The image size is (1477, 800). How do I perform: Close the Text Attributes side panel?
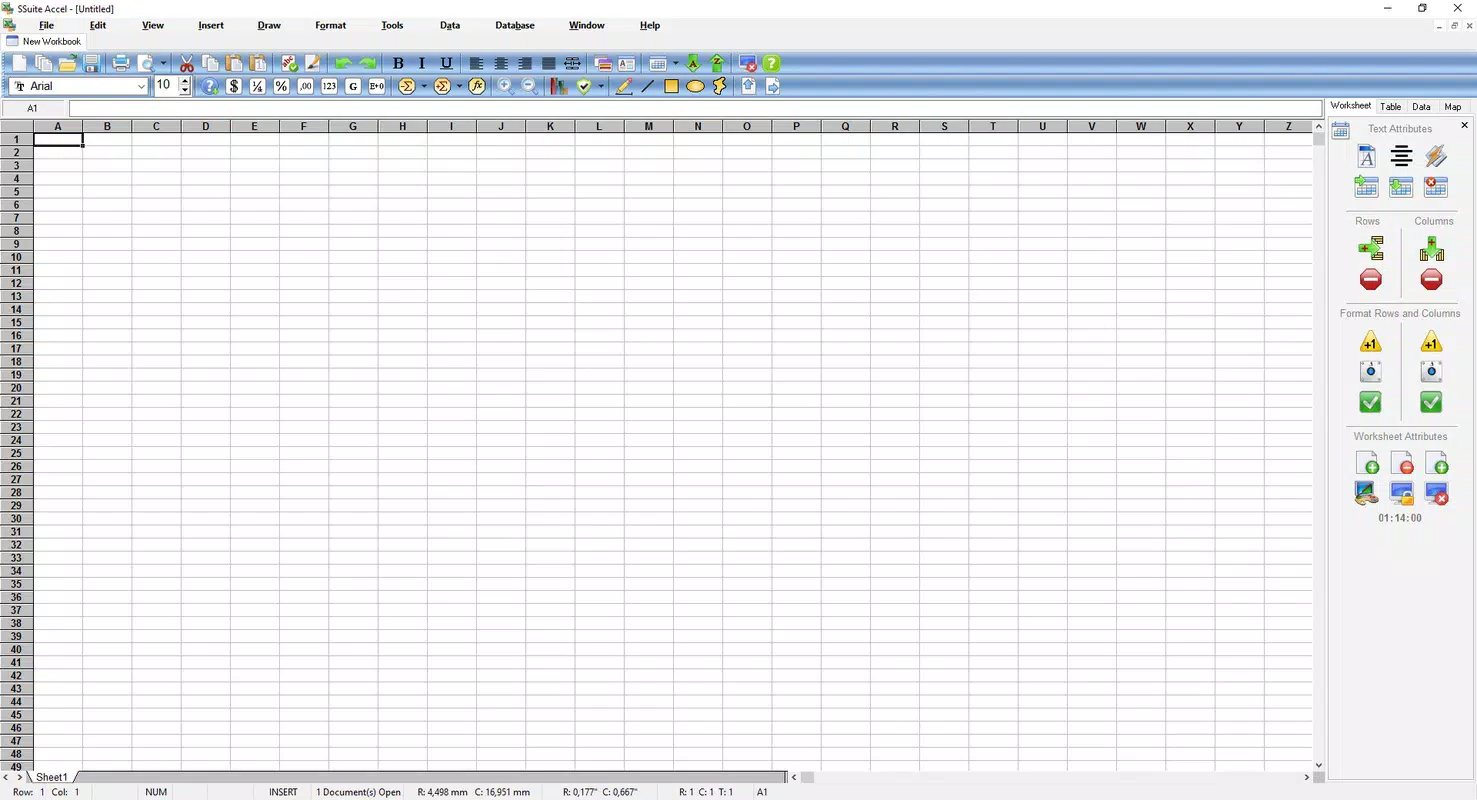(x=1465, y=126)
